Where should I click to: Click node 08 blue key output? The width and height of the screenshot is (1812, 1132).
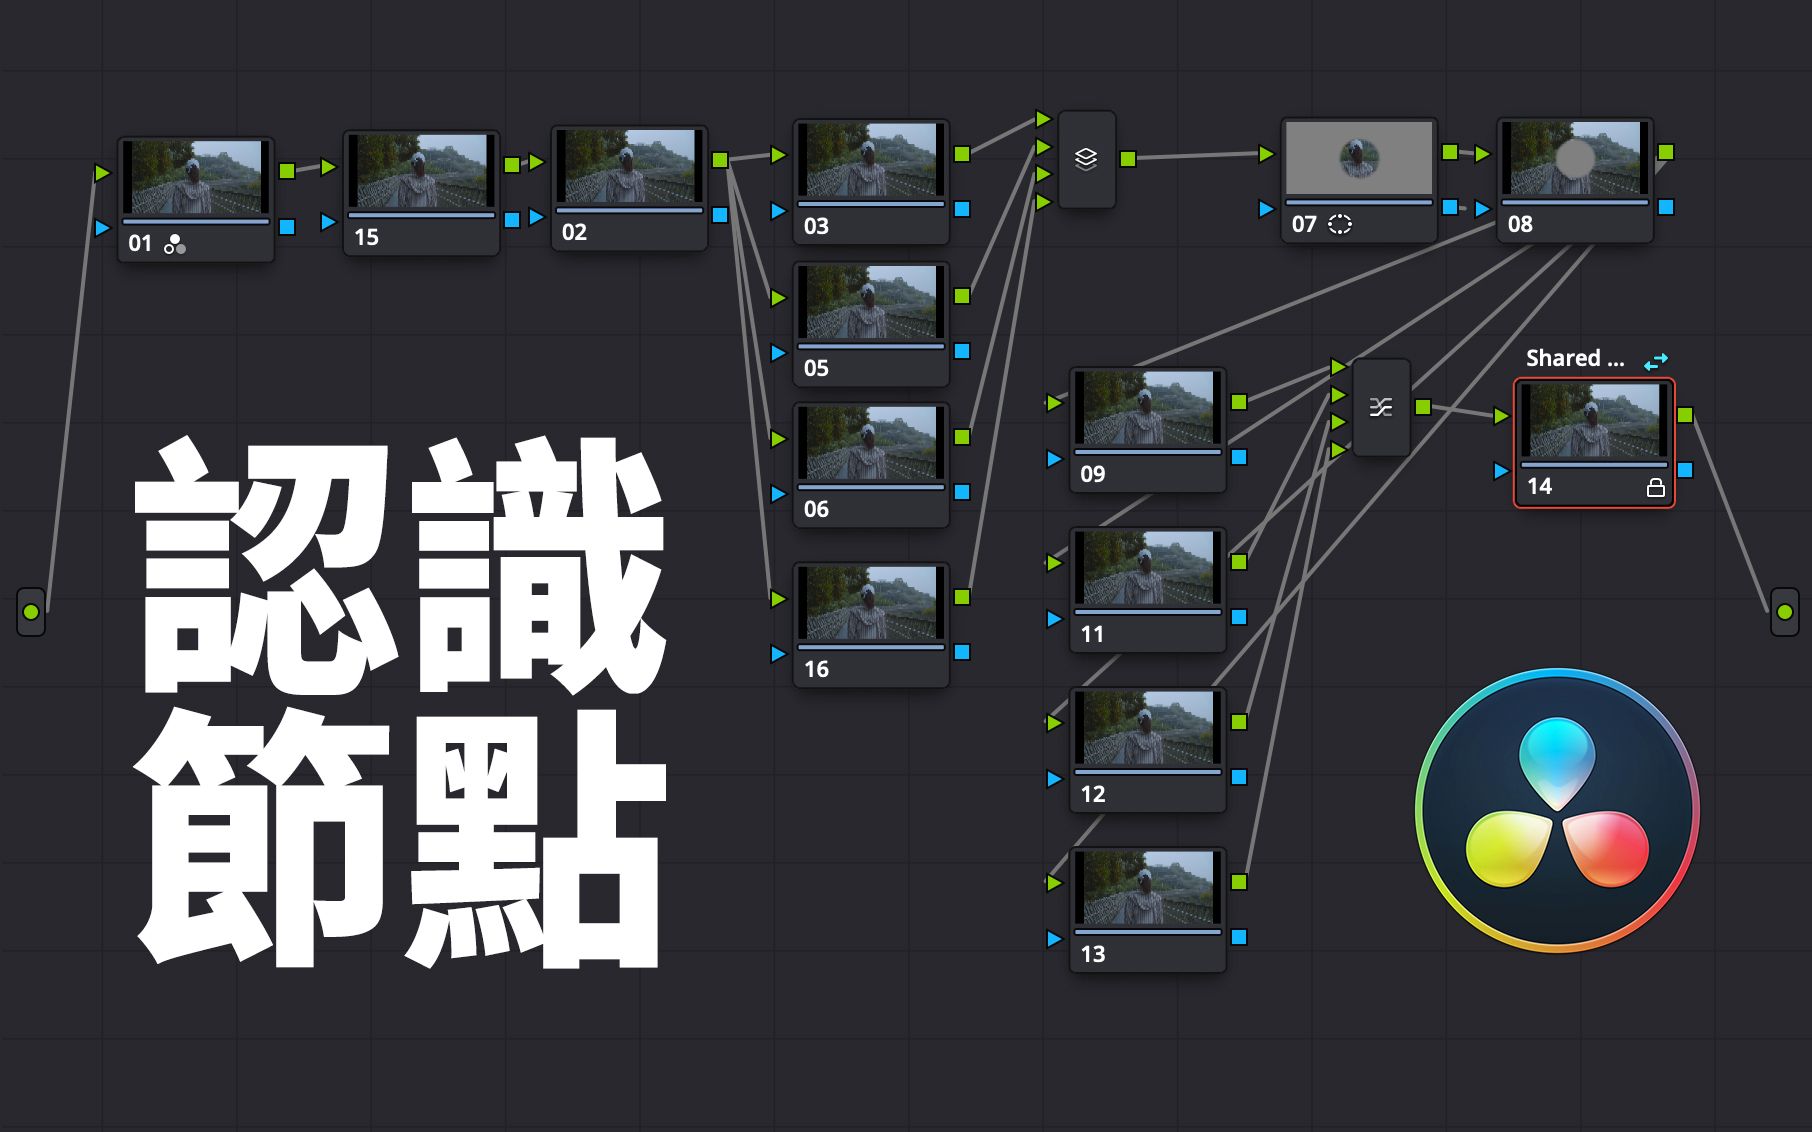point(1666,207)
